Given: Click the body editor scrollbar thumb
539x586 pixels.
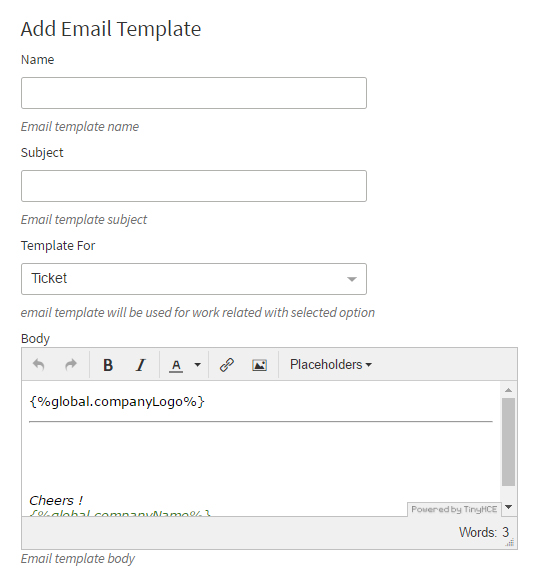Looking at the screenshot, I should point(508,442).
